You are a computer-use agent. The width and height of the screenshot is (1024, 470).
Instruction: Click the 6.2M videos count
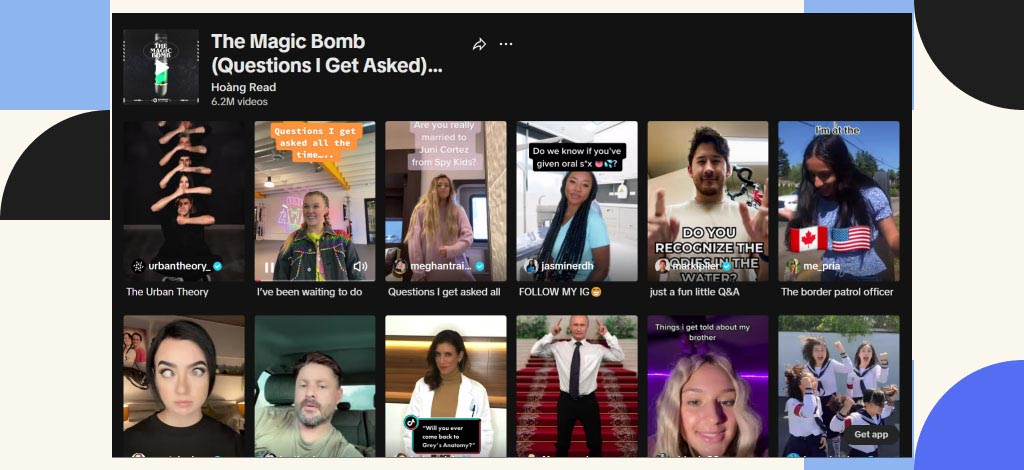pos(239,102)
